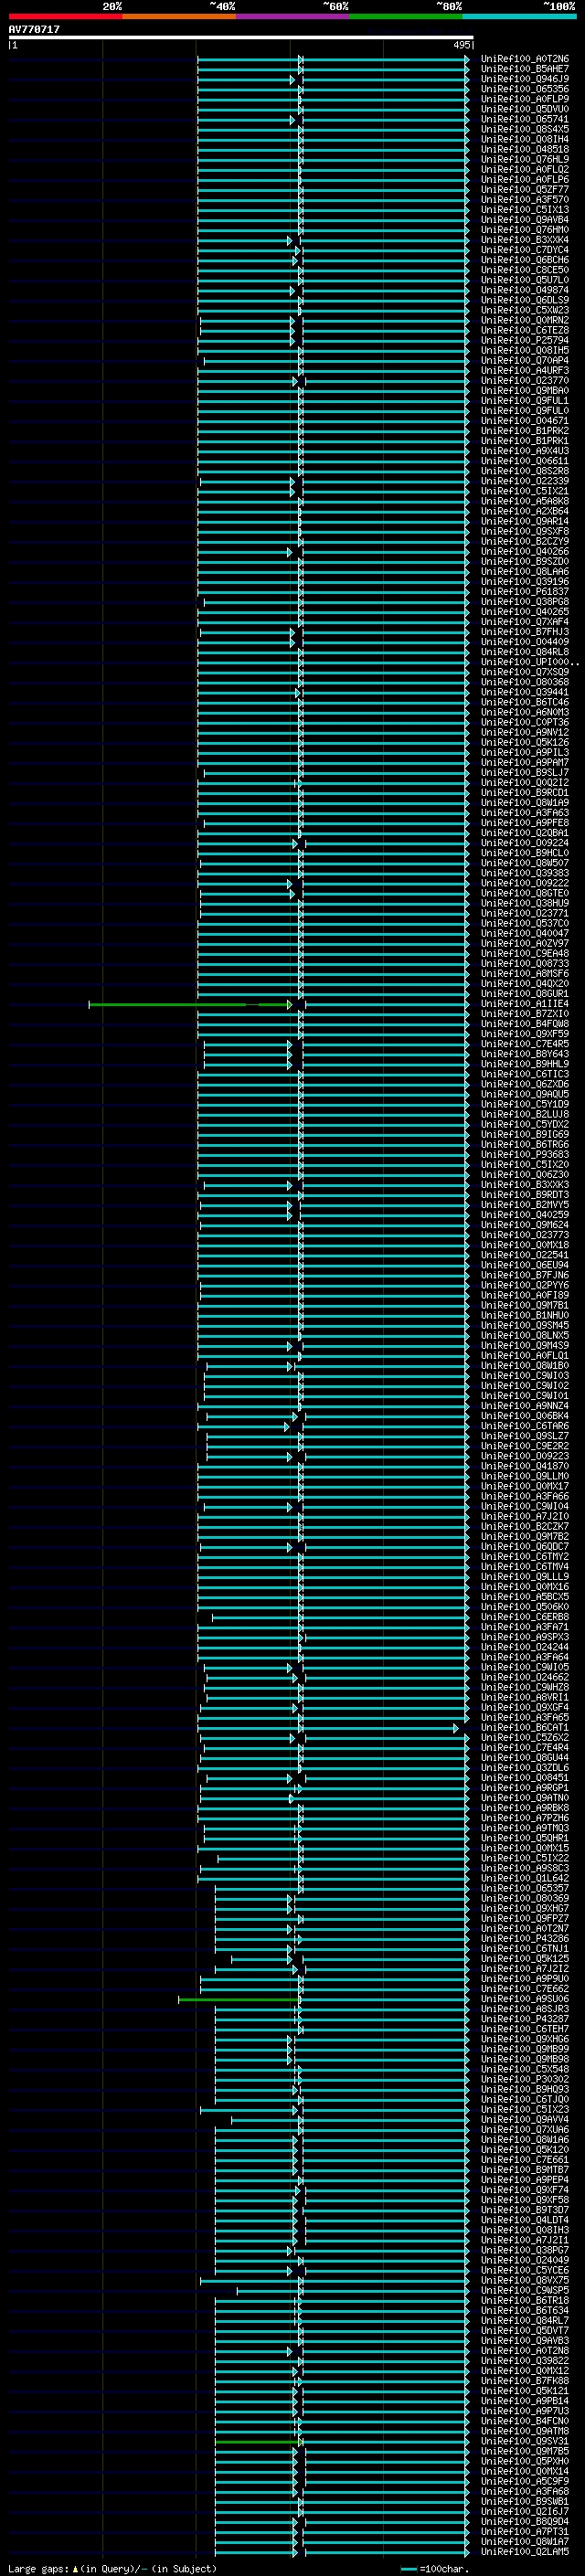
Task: Select hit label UniRef100_P43287
Action: pos(525,2020)
